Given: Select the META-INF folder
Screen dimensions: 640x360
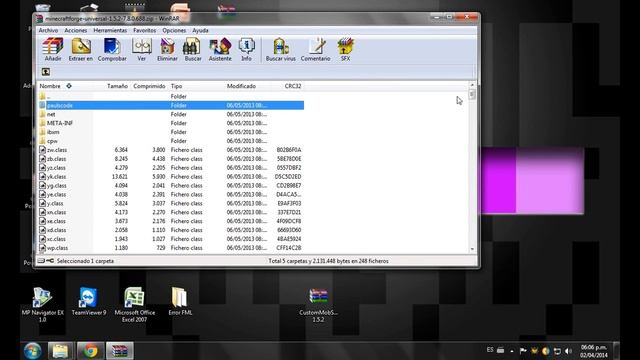Looking at the screenshot, I should pyautogui.click(x=171, y=123).
